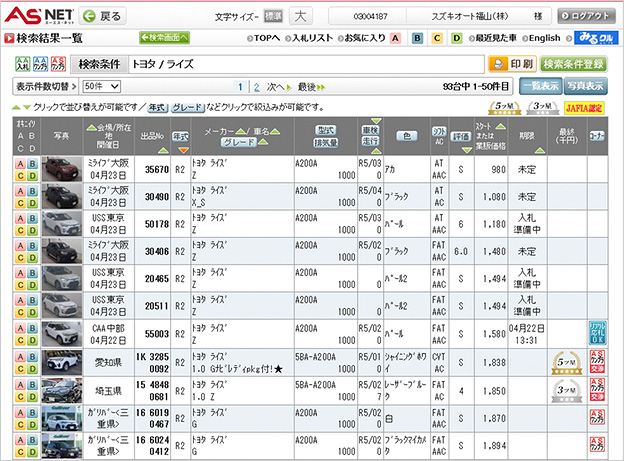Mark lot 30406 as favorite A
The width and height of the screenshot is (624, 461).
coord(20,246)
